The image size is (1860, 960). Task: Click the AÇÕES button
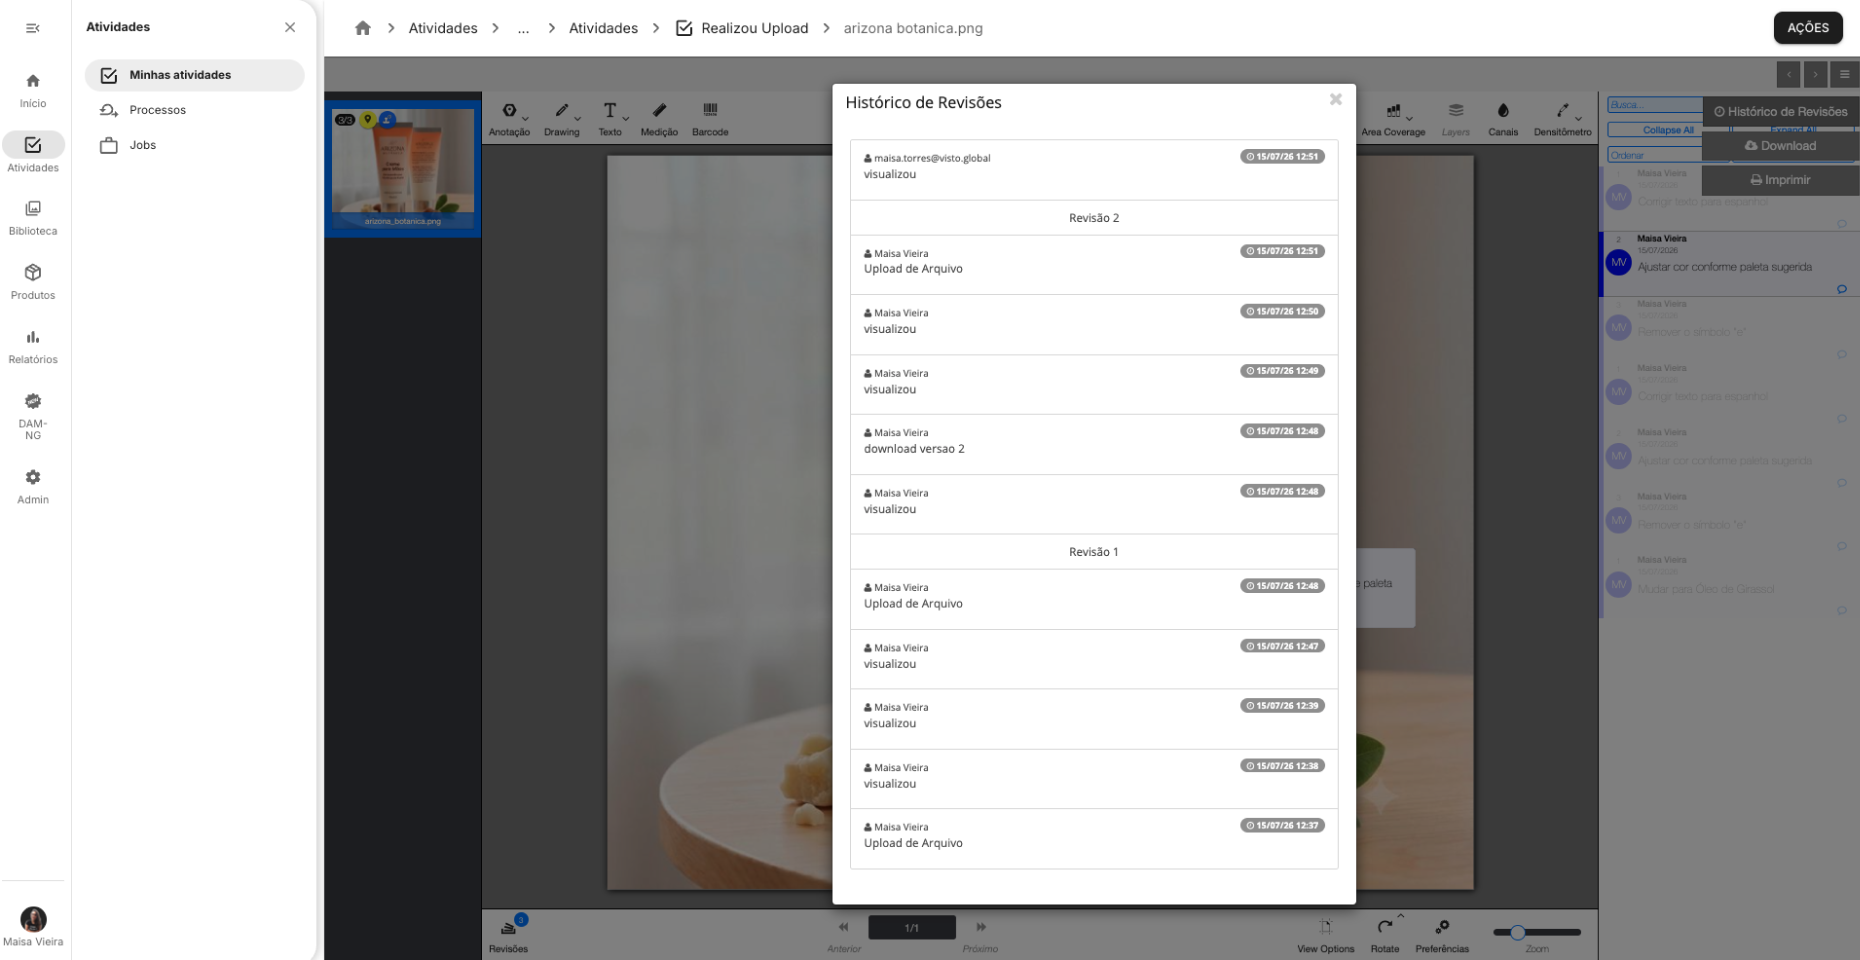pos(1808,28)
